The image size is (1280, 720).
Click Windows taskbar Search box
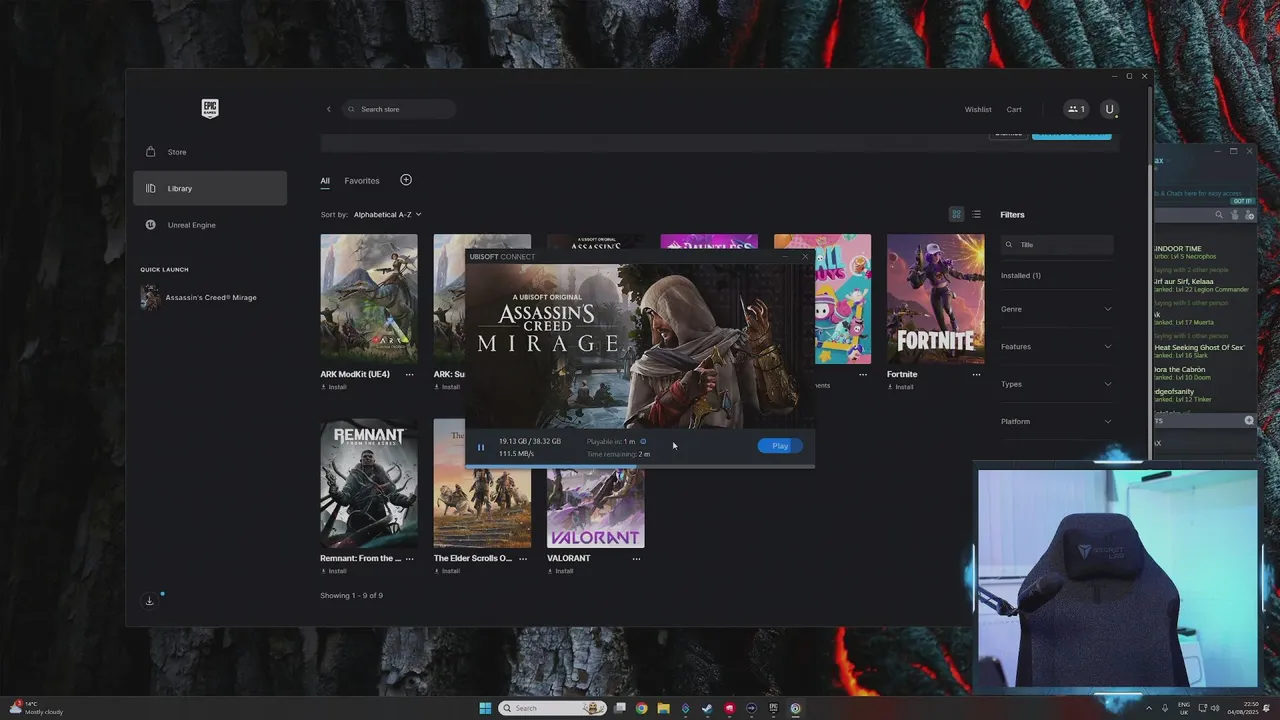click(553, 708)
